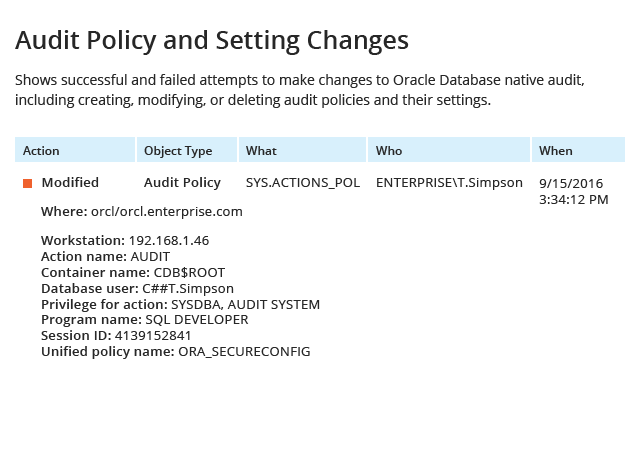Image resolution: width=640 pixels, height=450 pixels.
Task: Open SYS.ACTIONS_POL entry in What column
Action: 303,183
